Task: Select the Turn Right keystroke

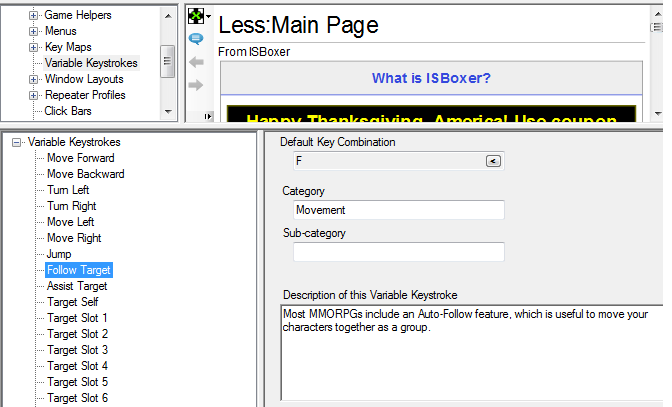Action: (72, 206)
